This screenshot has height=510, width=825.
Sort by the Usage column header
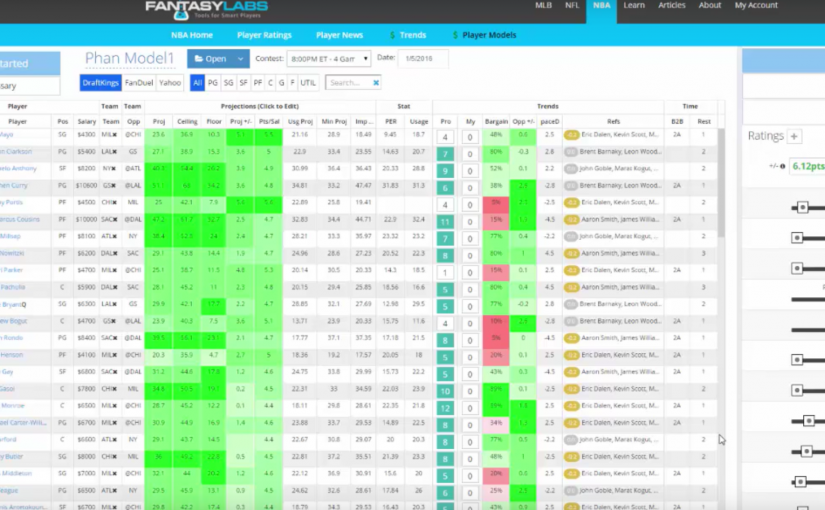click(419, 122)
